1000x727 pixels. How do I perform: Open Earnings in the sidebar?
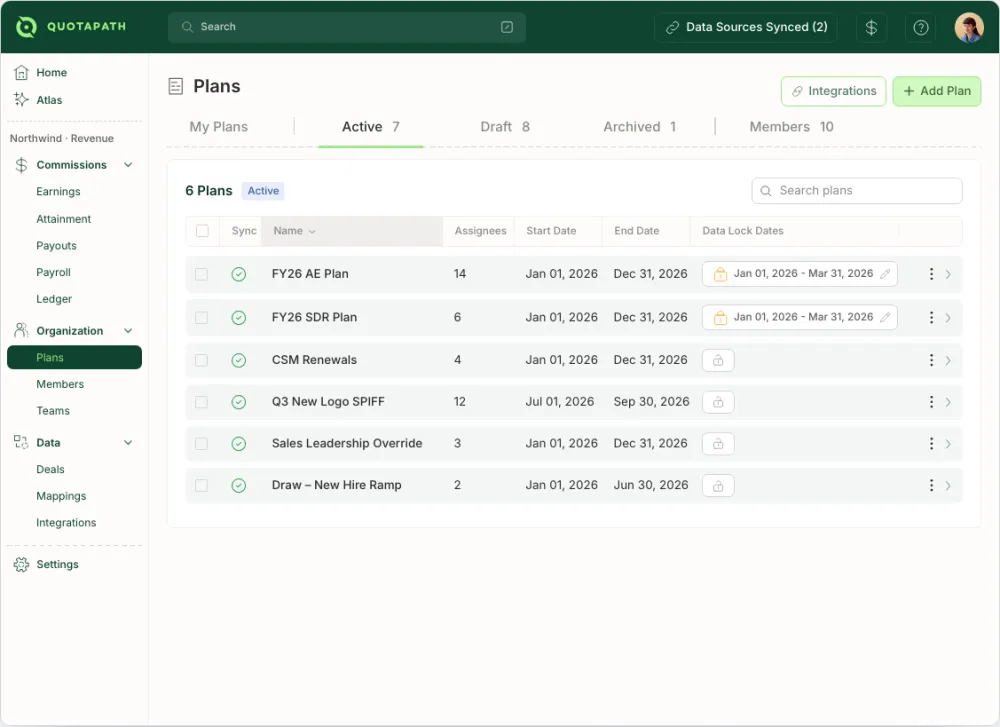pyautogui.click(x=58, y=191)
